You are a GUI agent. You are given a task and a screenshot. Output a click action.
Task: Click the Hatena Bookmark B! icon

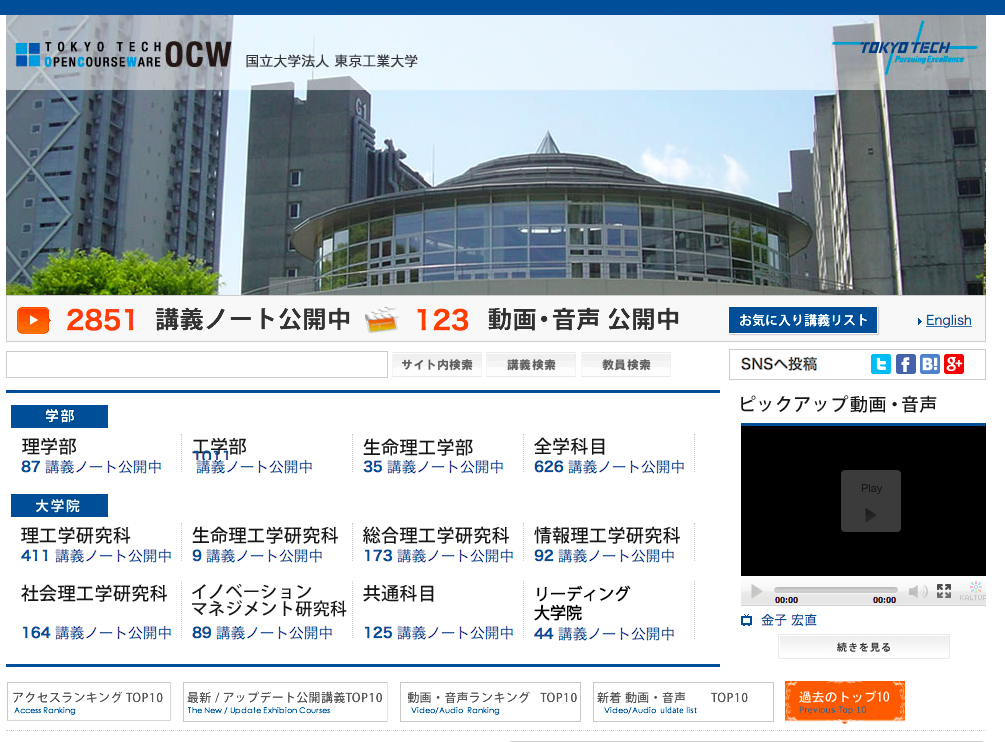930,364
